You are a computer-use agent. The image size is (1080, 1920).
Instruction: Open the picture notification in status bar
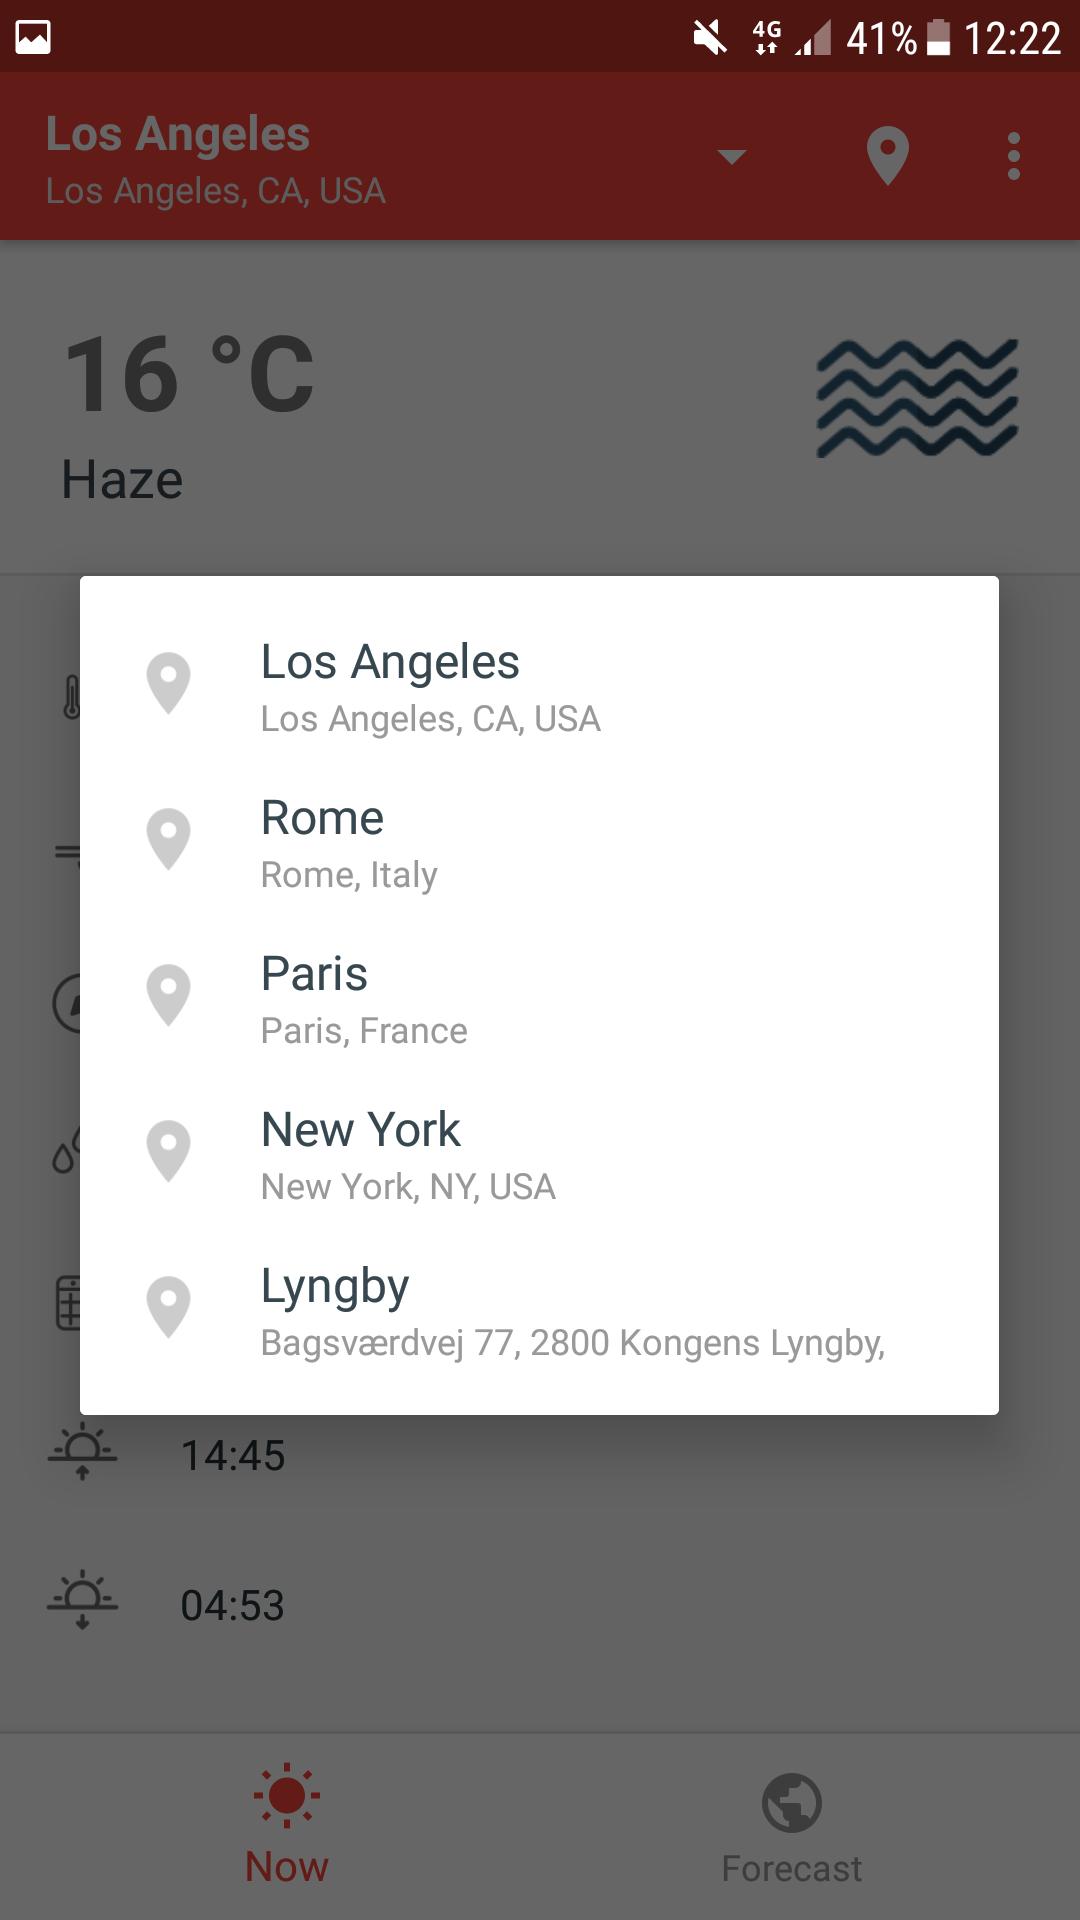33,38
